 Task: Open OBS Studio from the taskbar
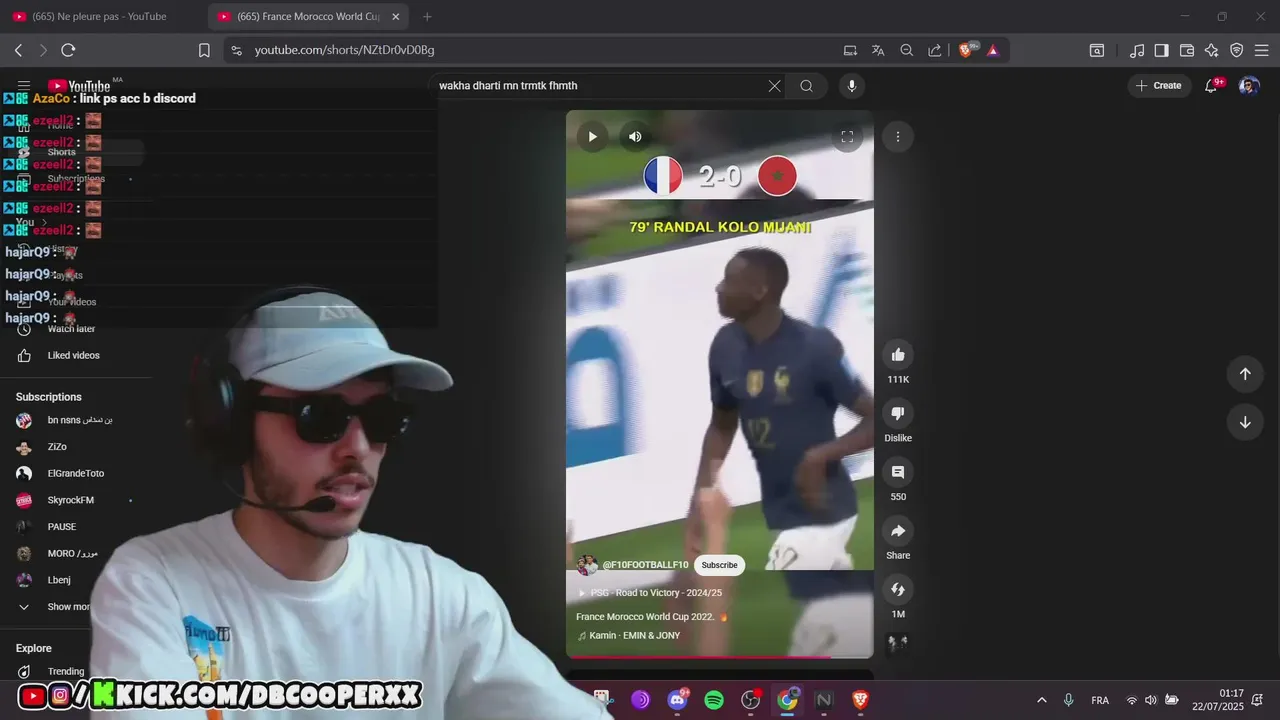click(751, 700)
